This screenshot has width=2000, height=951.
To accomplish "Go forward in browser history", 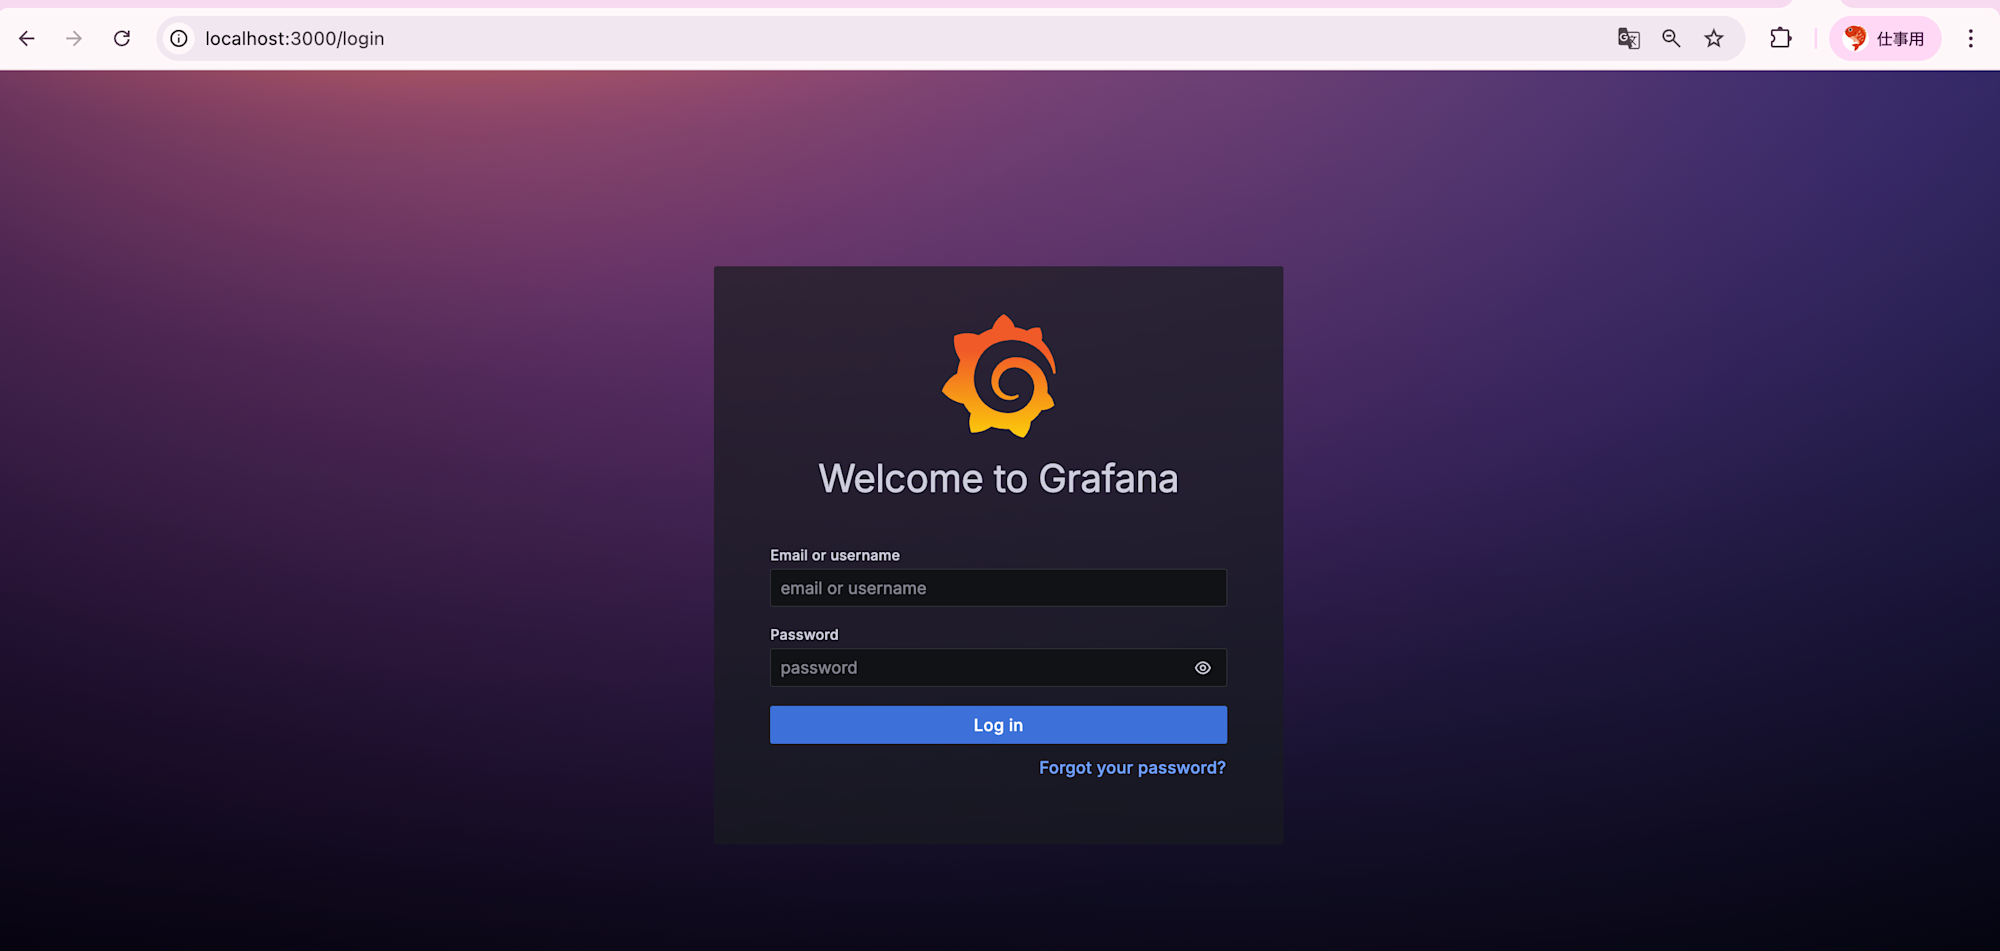I will point(74,39).
